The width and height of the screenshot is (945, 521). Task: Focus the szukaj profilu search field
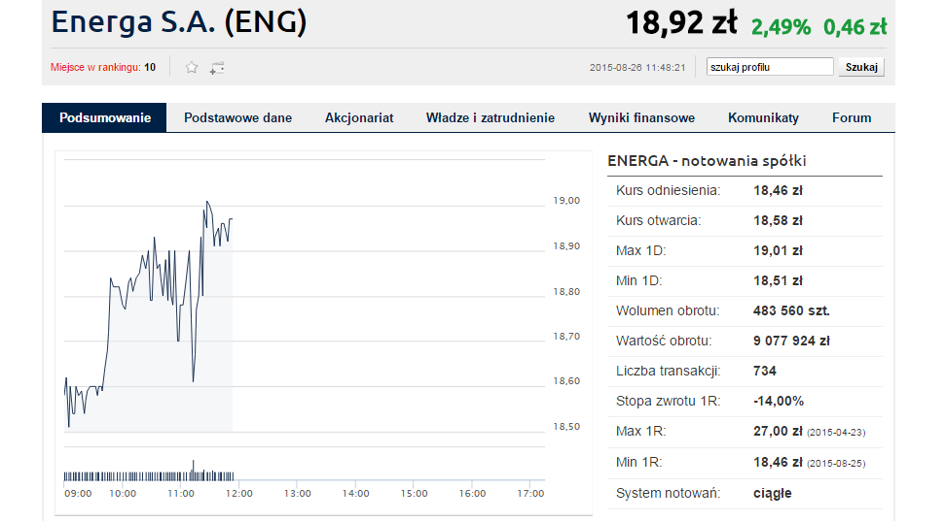770,67
